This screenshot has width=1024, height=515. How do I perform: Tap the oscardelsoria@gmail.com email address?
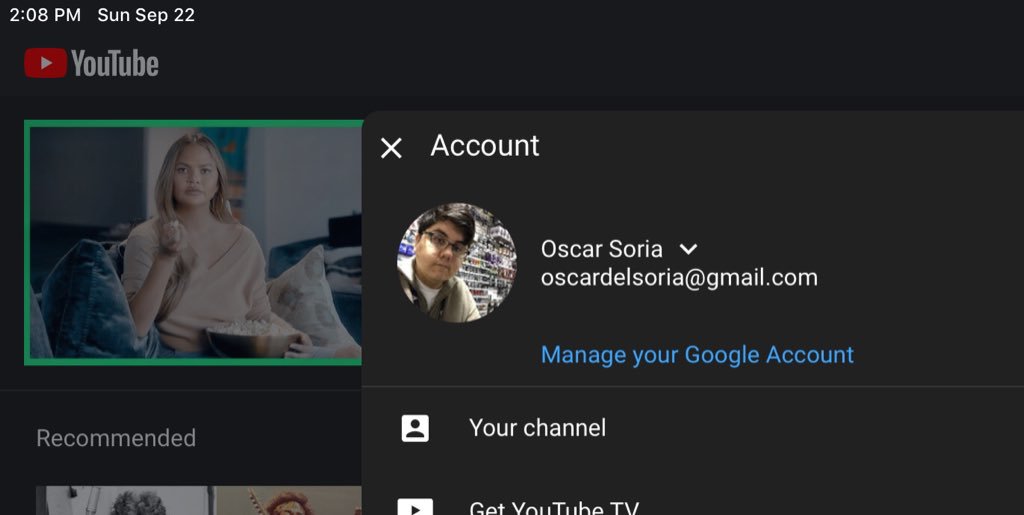[679, 277]
